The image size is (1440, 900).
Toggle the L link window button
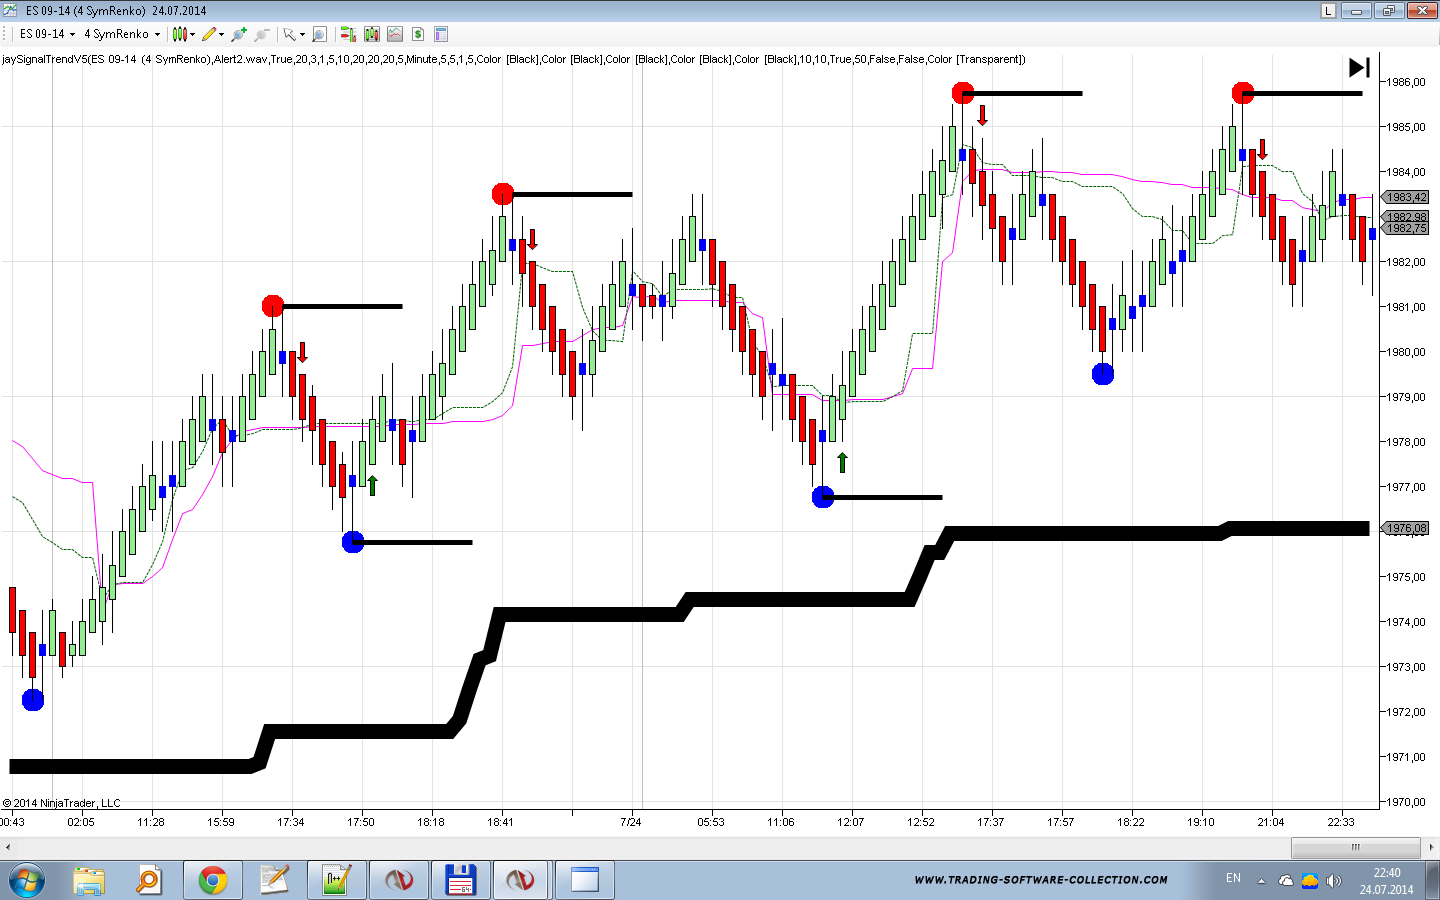coord(1328,11)
